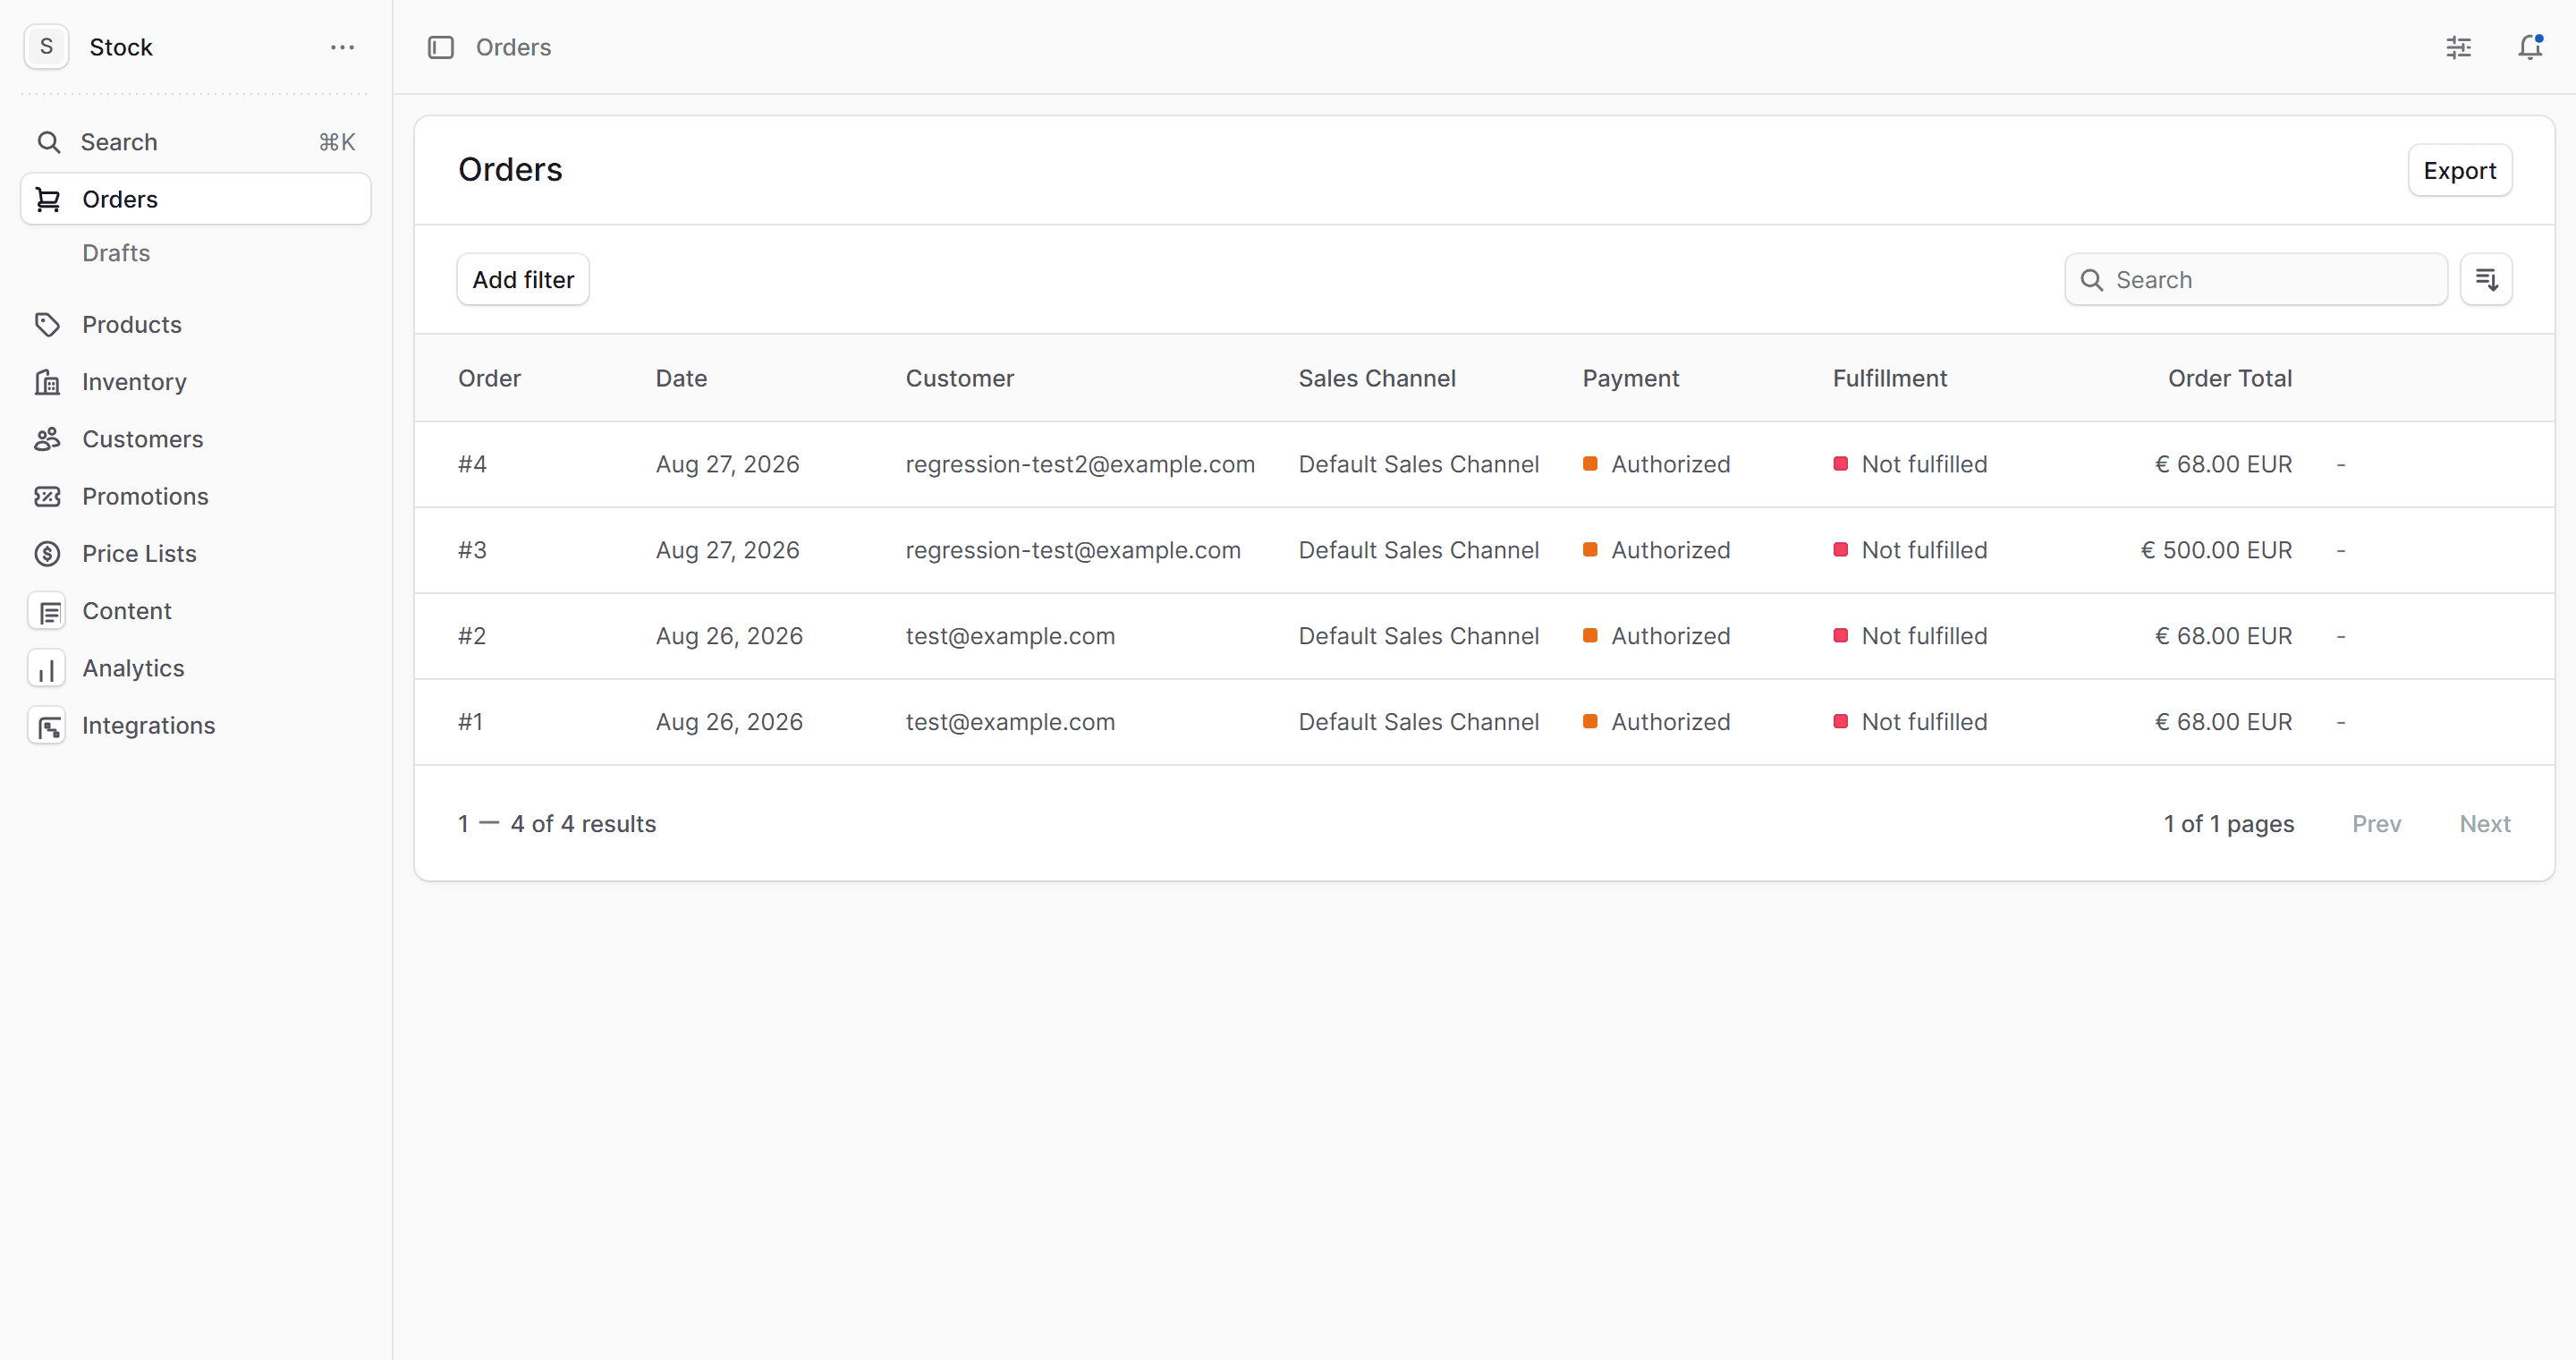Click the Next pagination button
This screenshot has height=1360, width=2576.
click(x=2485, y=823)
